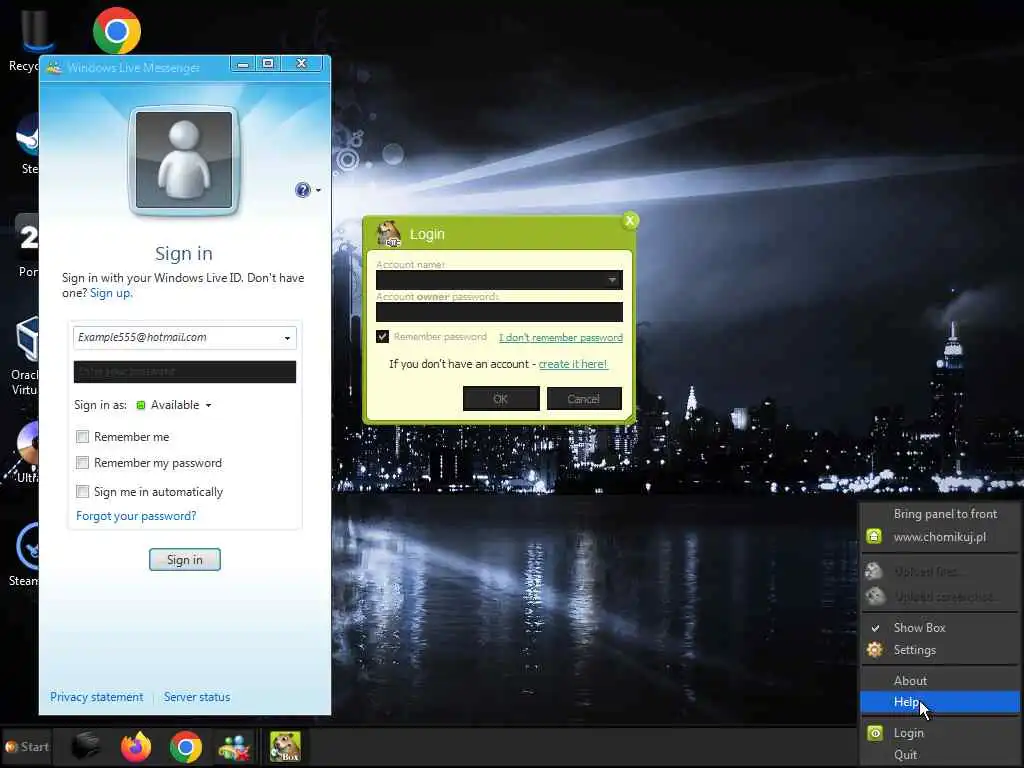The width and height of the screenshot is (1024, 768).
Task: Enable Sign me in automatically checkbox
Action: pyautogui.click(x=82, y=491)
